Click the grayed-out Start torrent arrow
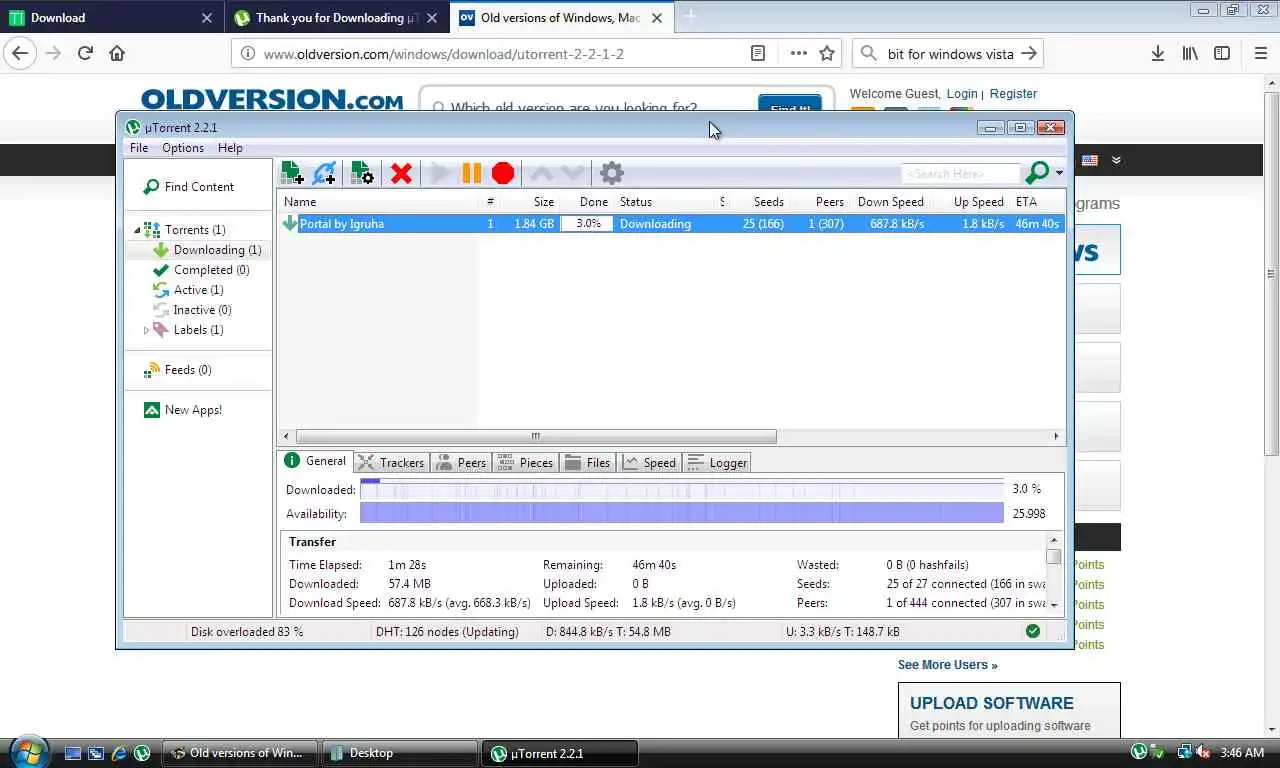The height and width of the screenshot is (768, 1280). (x=439, y=174)
